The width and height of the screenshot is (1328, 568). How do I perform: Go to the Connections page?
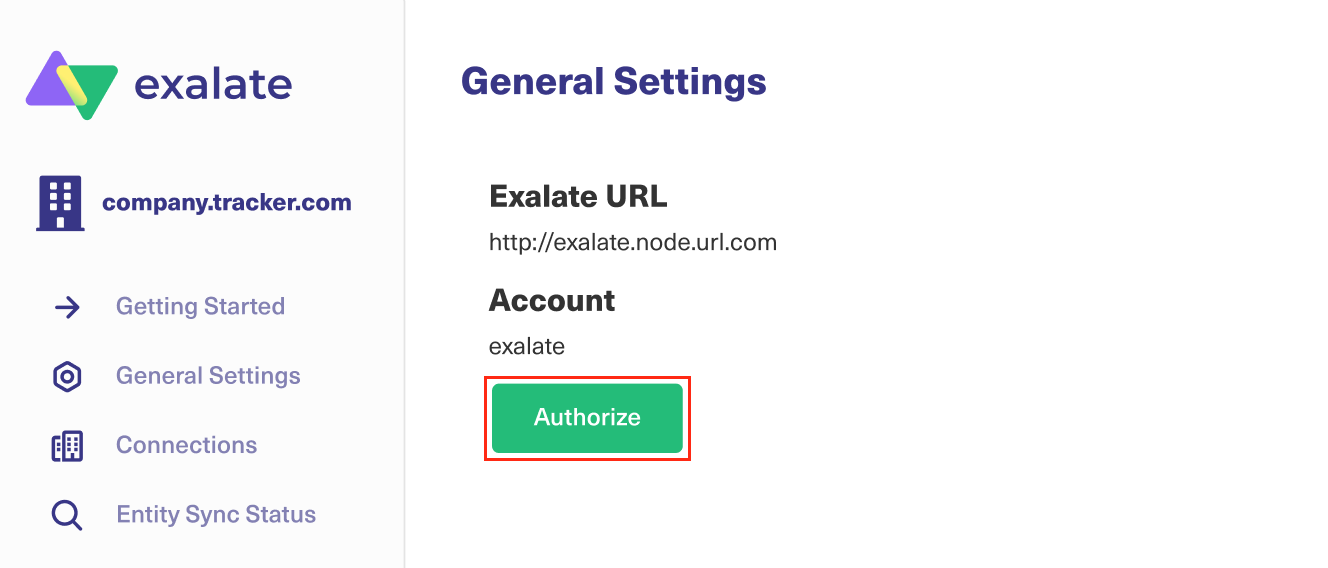coord(186,445)
